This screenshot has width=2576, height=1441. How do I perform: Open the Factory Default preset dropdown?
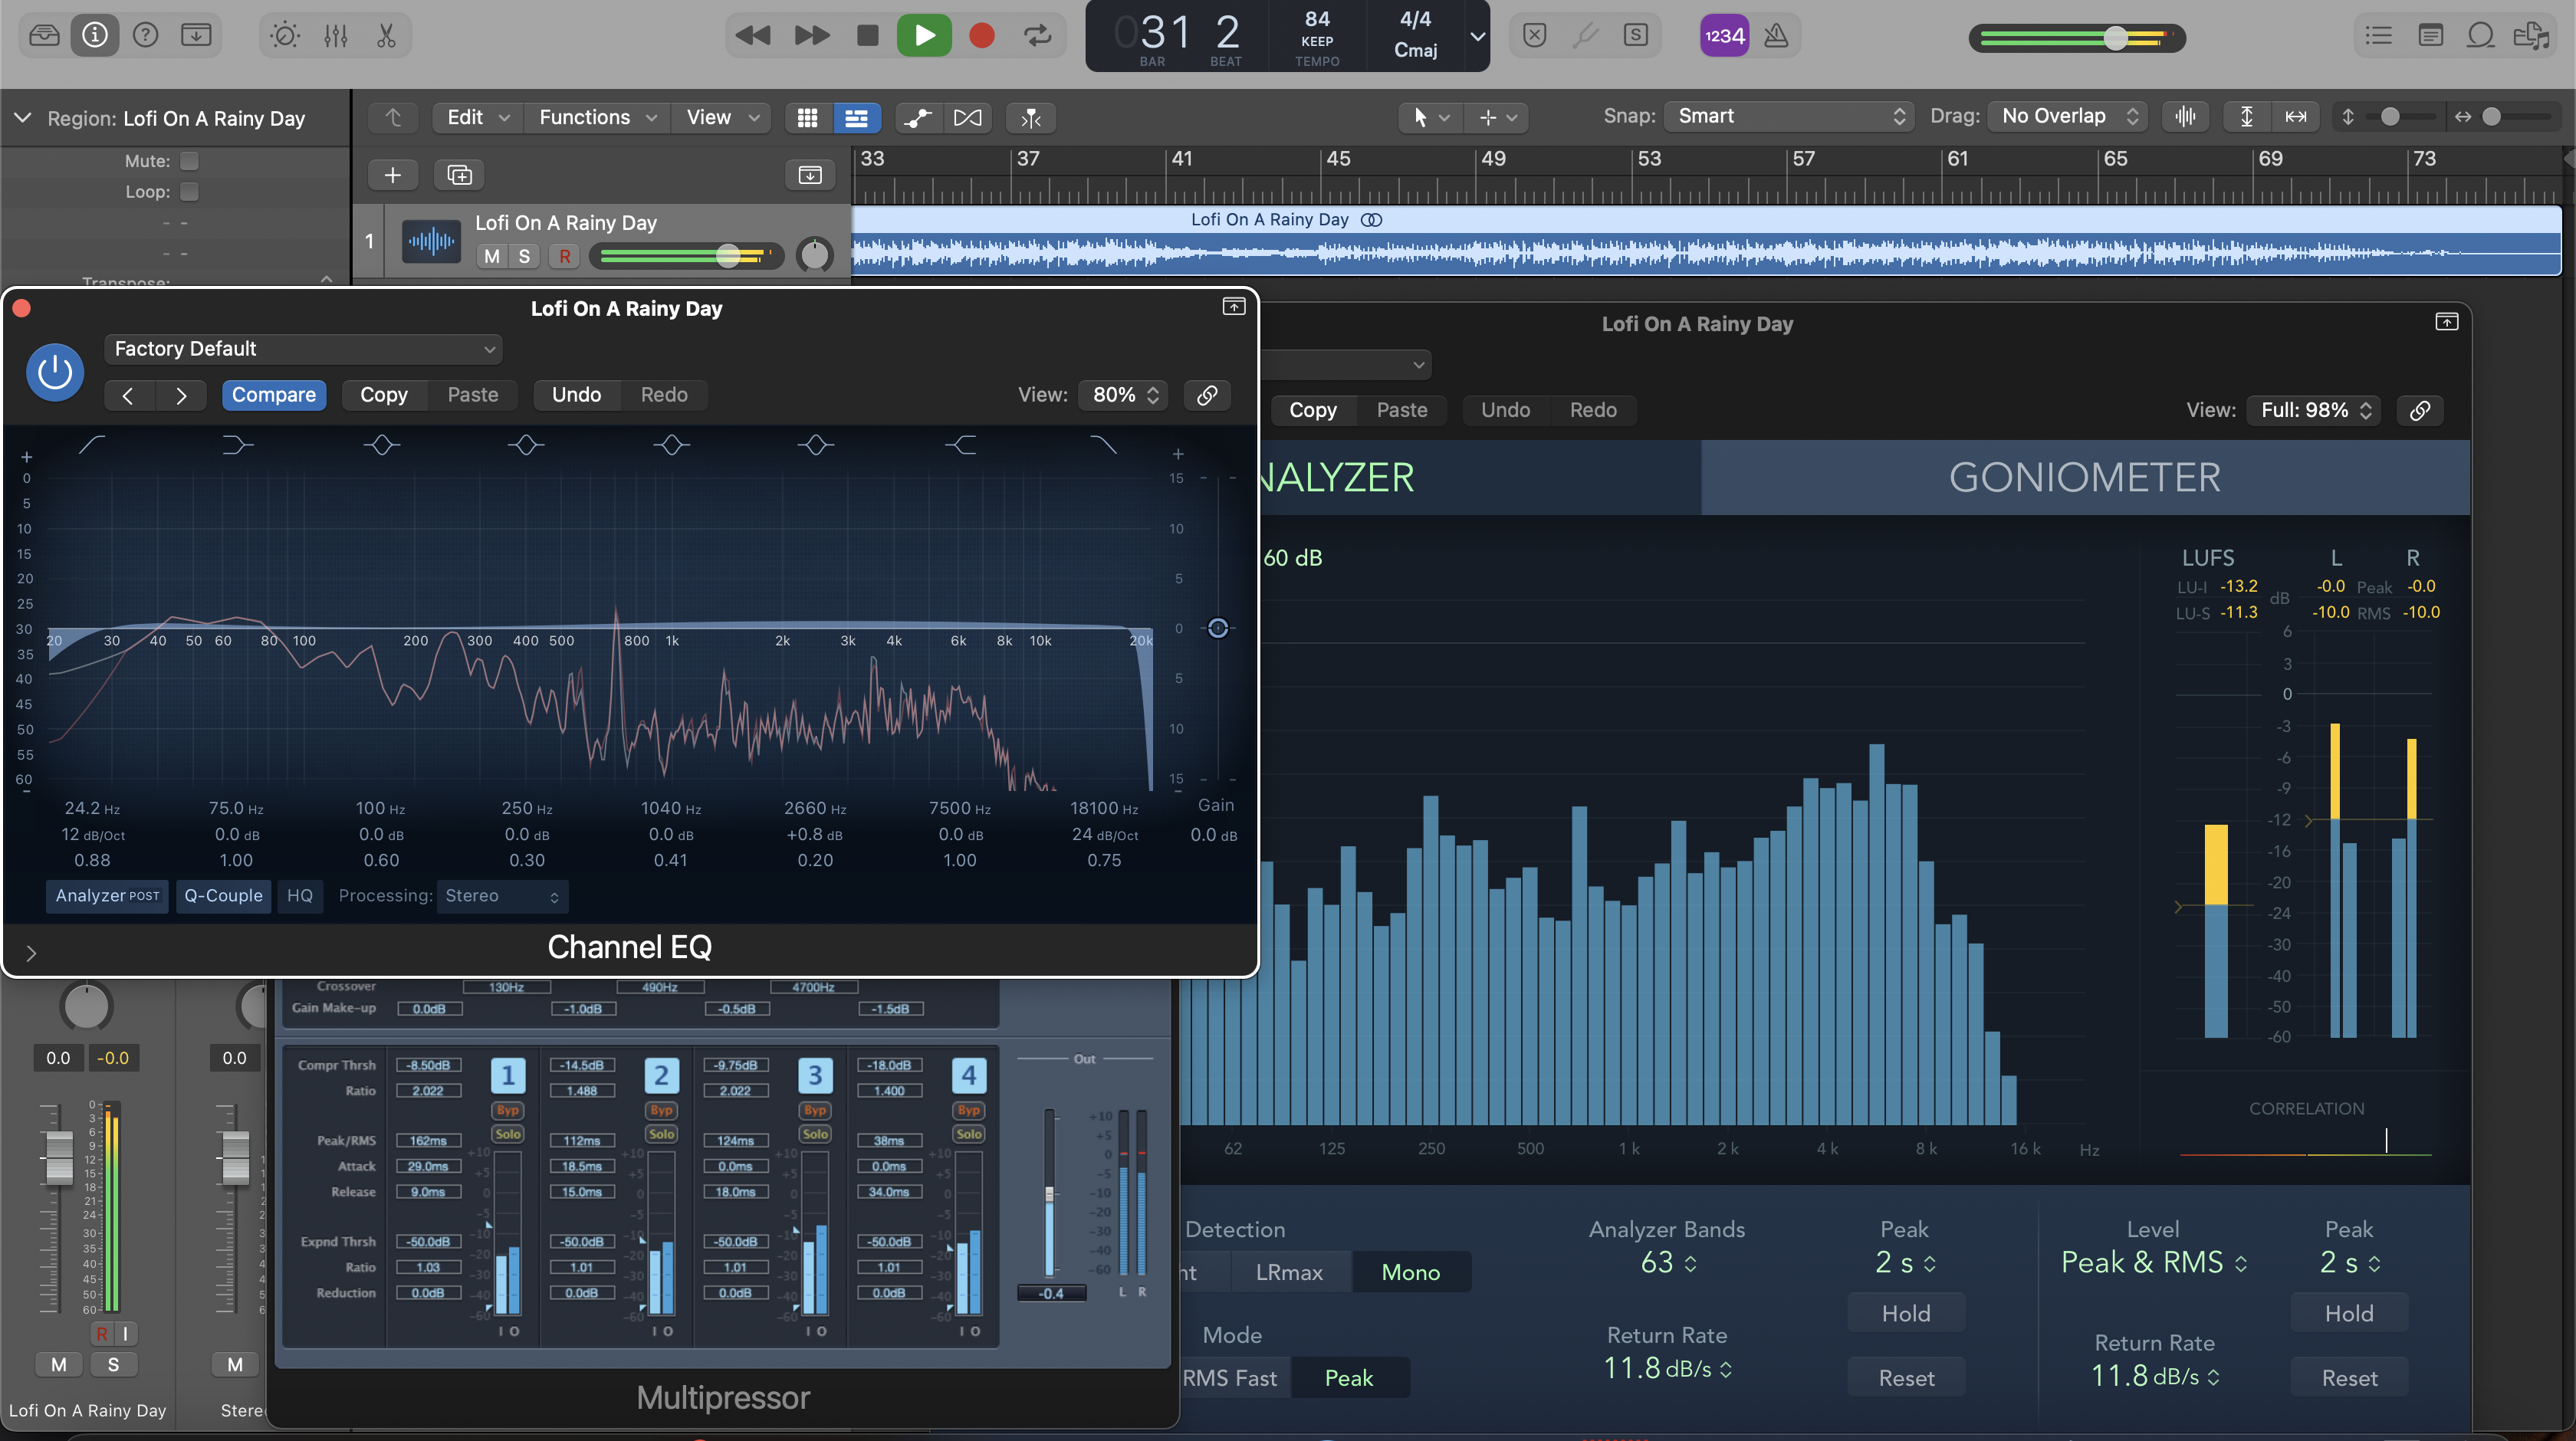tap(303, 349)
